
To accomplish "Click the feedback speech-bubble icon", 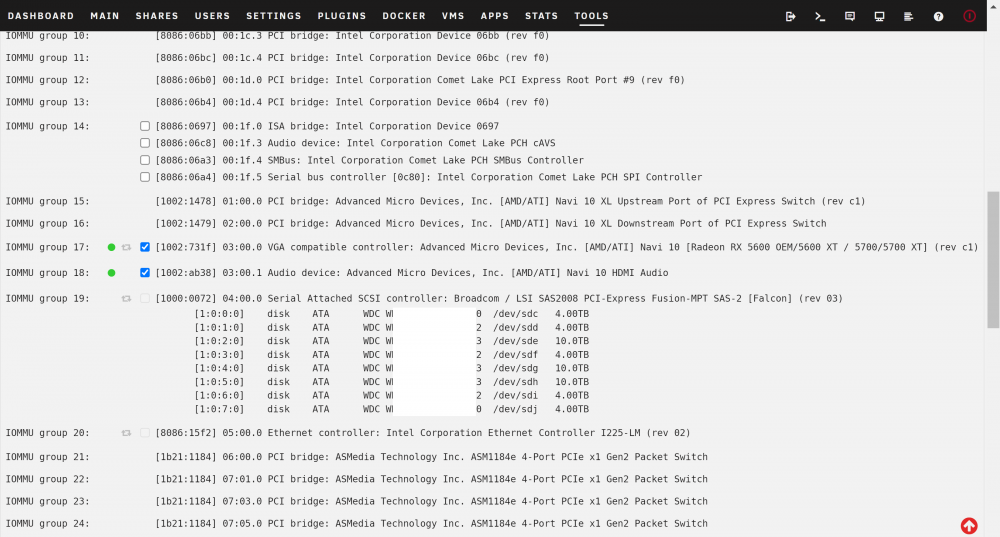I will (849, 17).
